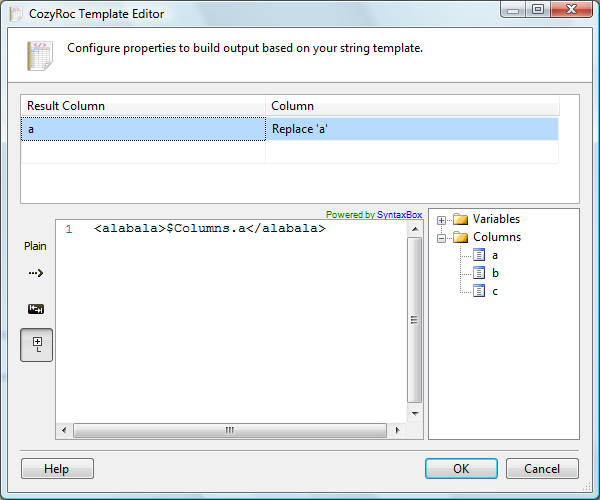
Task: Collapse the Columns folder node
Action: coord(441,238)
